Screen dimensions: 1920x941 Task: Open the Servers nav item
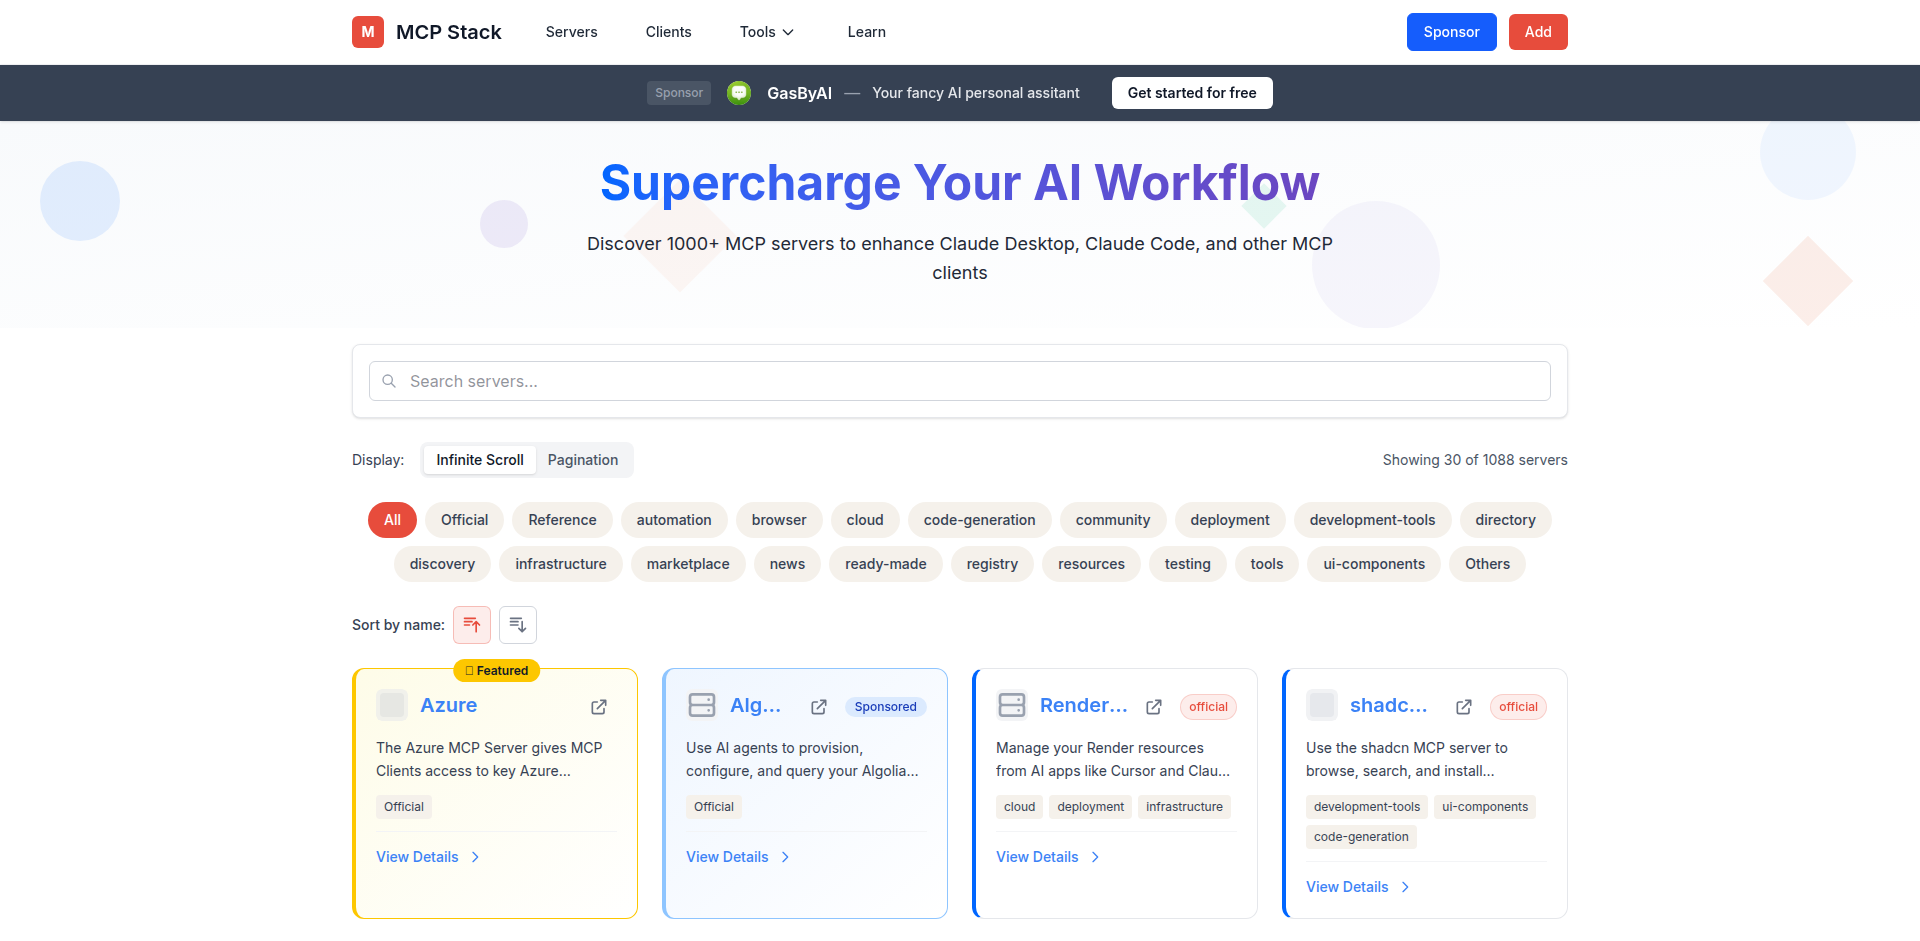[571, 32]
